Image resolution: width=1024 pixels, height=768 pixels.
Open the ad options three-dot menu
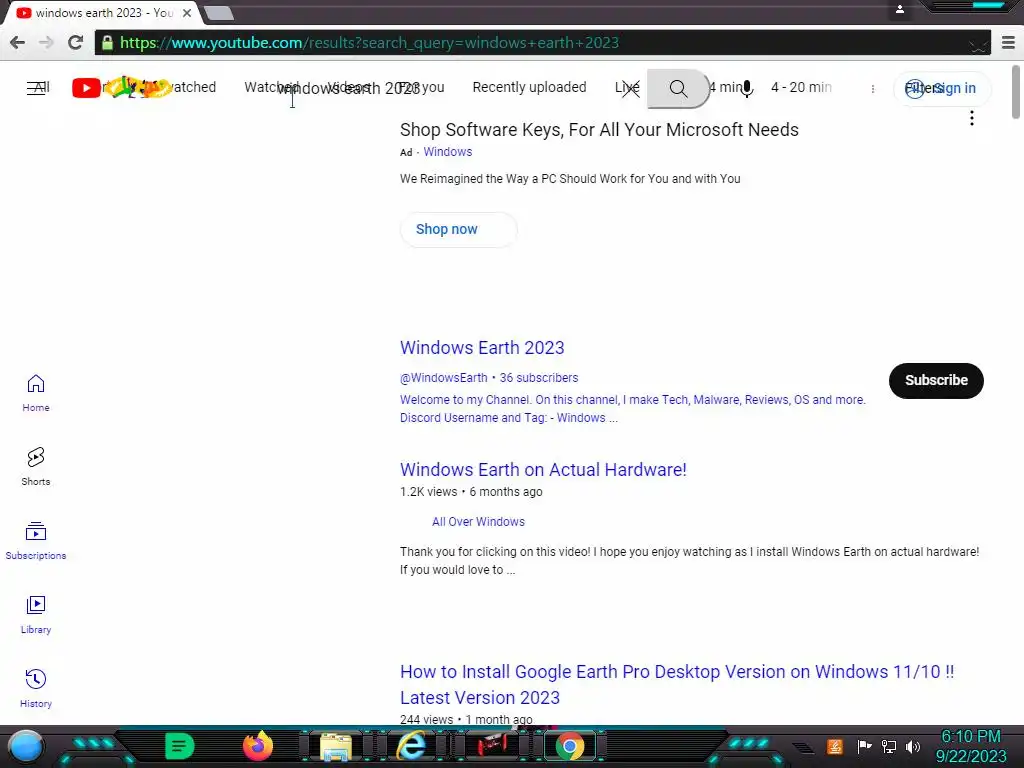972,118
